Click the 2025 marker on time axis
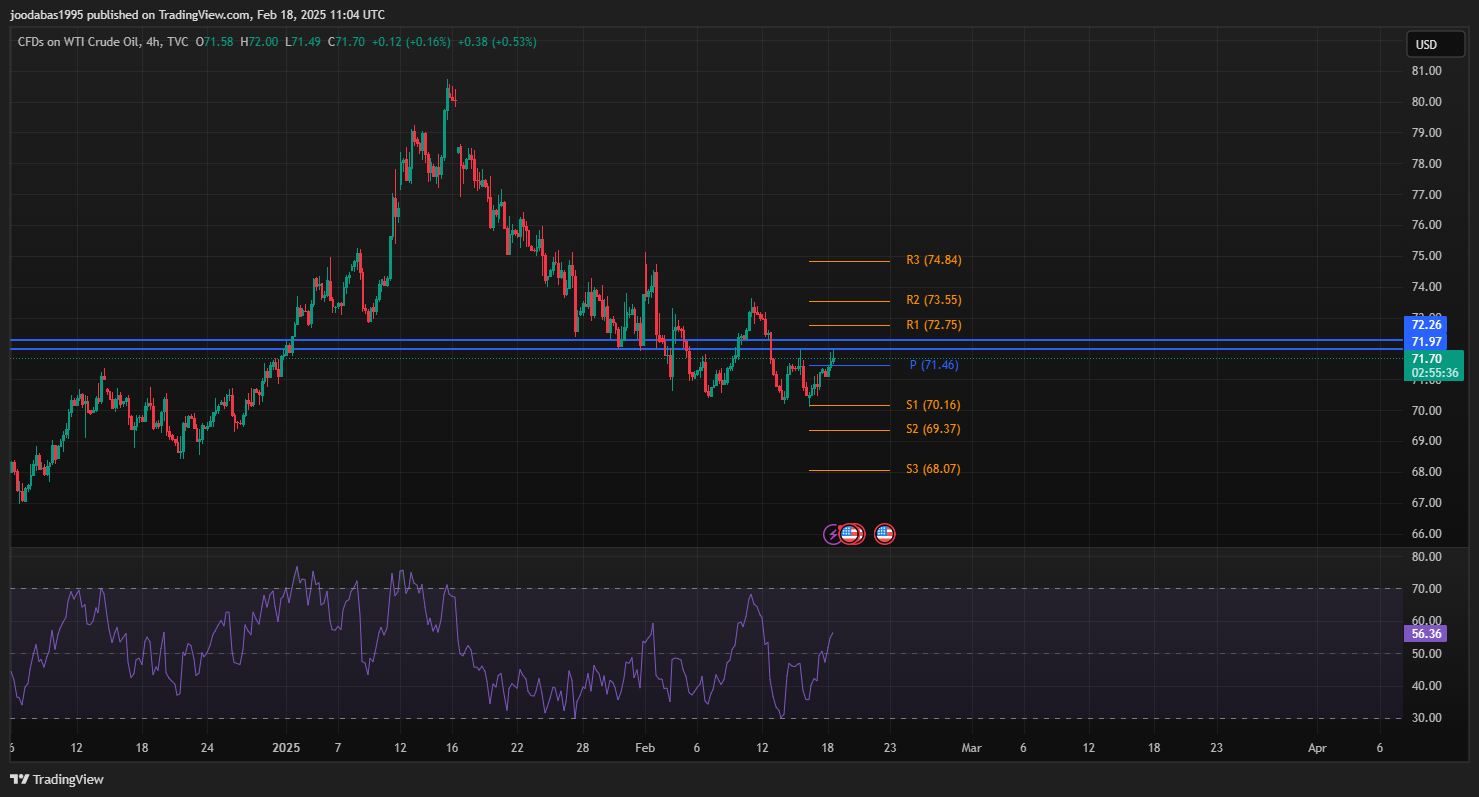This screenshot has width=1479, height=797. 287,748
